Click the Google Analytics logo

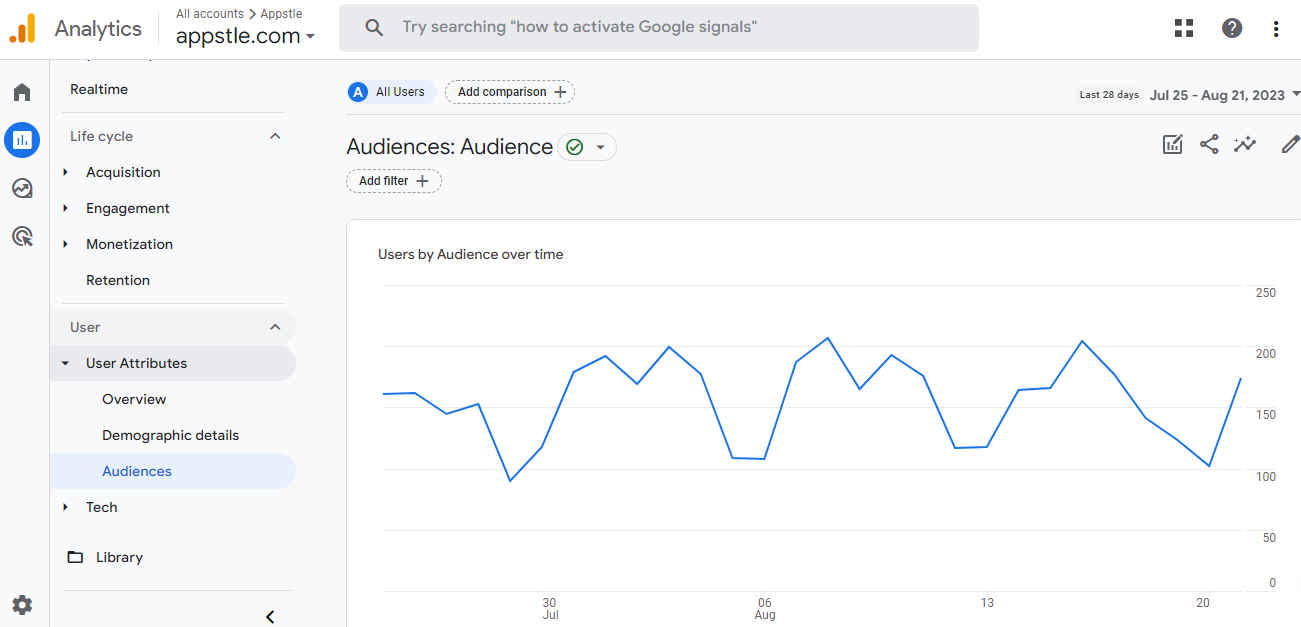click(22, 28)
